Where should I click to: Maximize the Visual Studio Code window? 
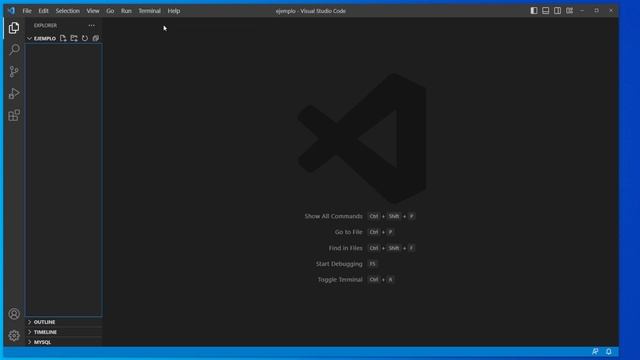(x=596, y=11)
